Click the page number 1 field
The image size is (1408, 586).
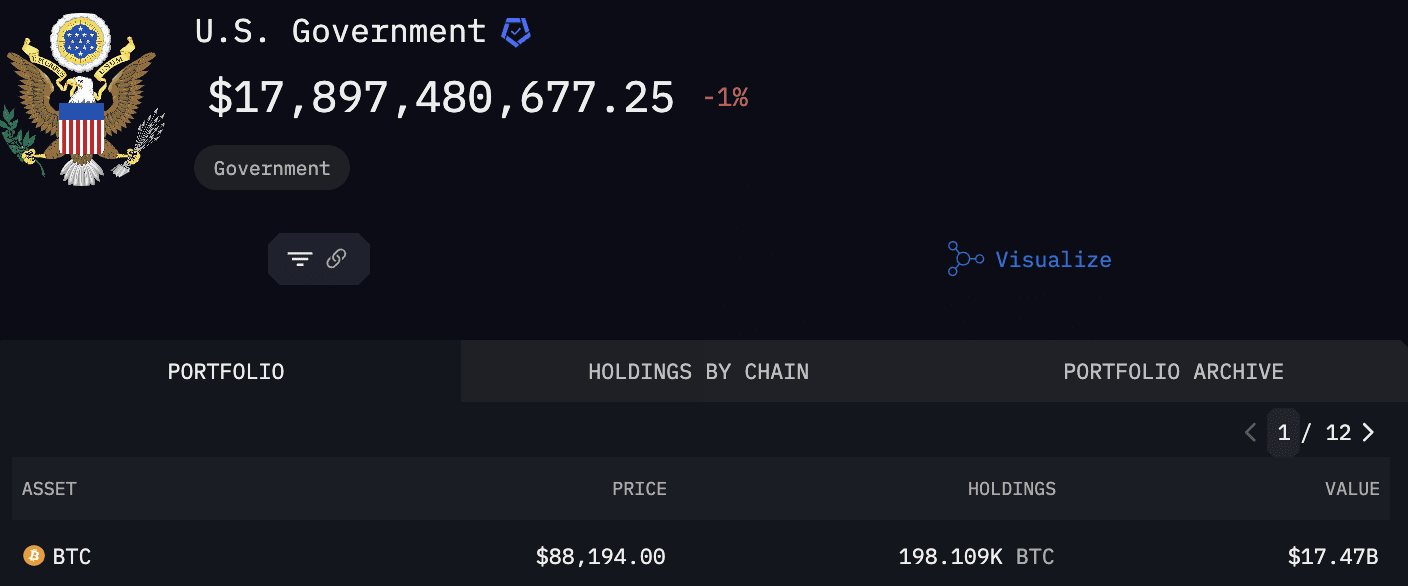(x=1284, y=433)
